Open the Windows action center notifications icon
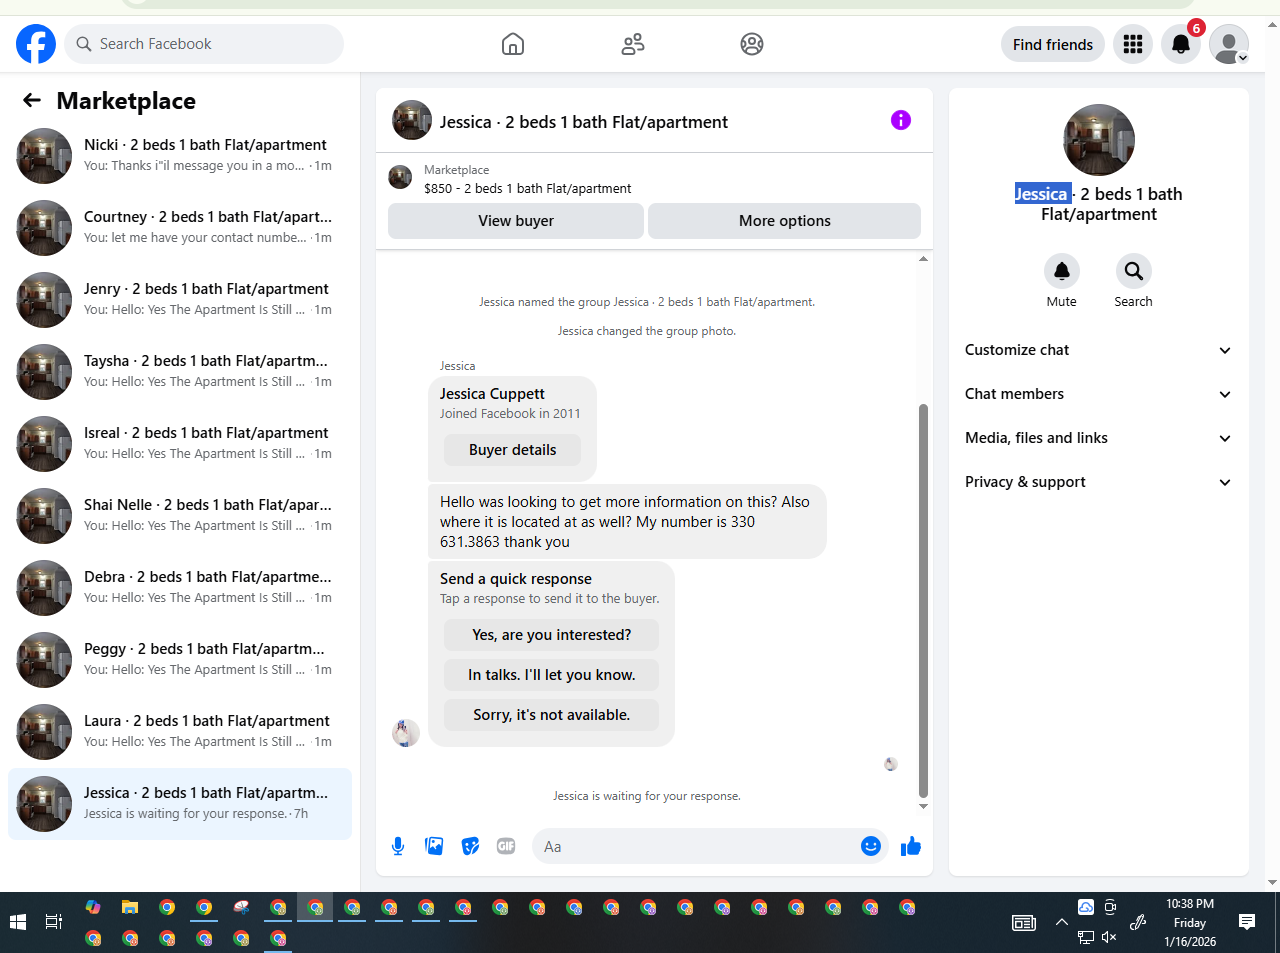 (x=1247, y=922)
